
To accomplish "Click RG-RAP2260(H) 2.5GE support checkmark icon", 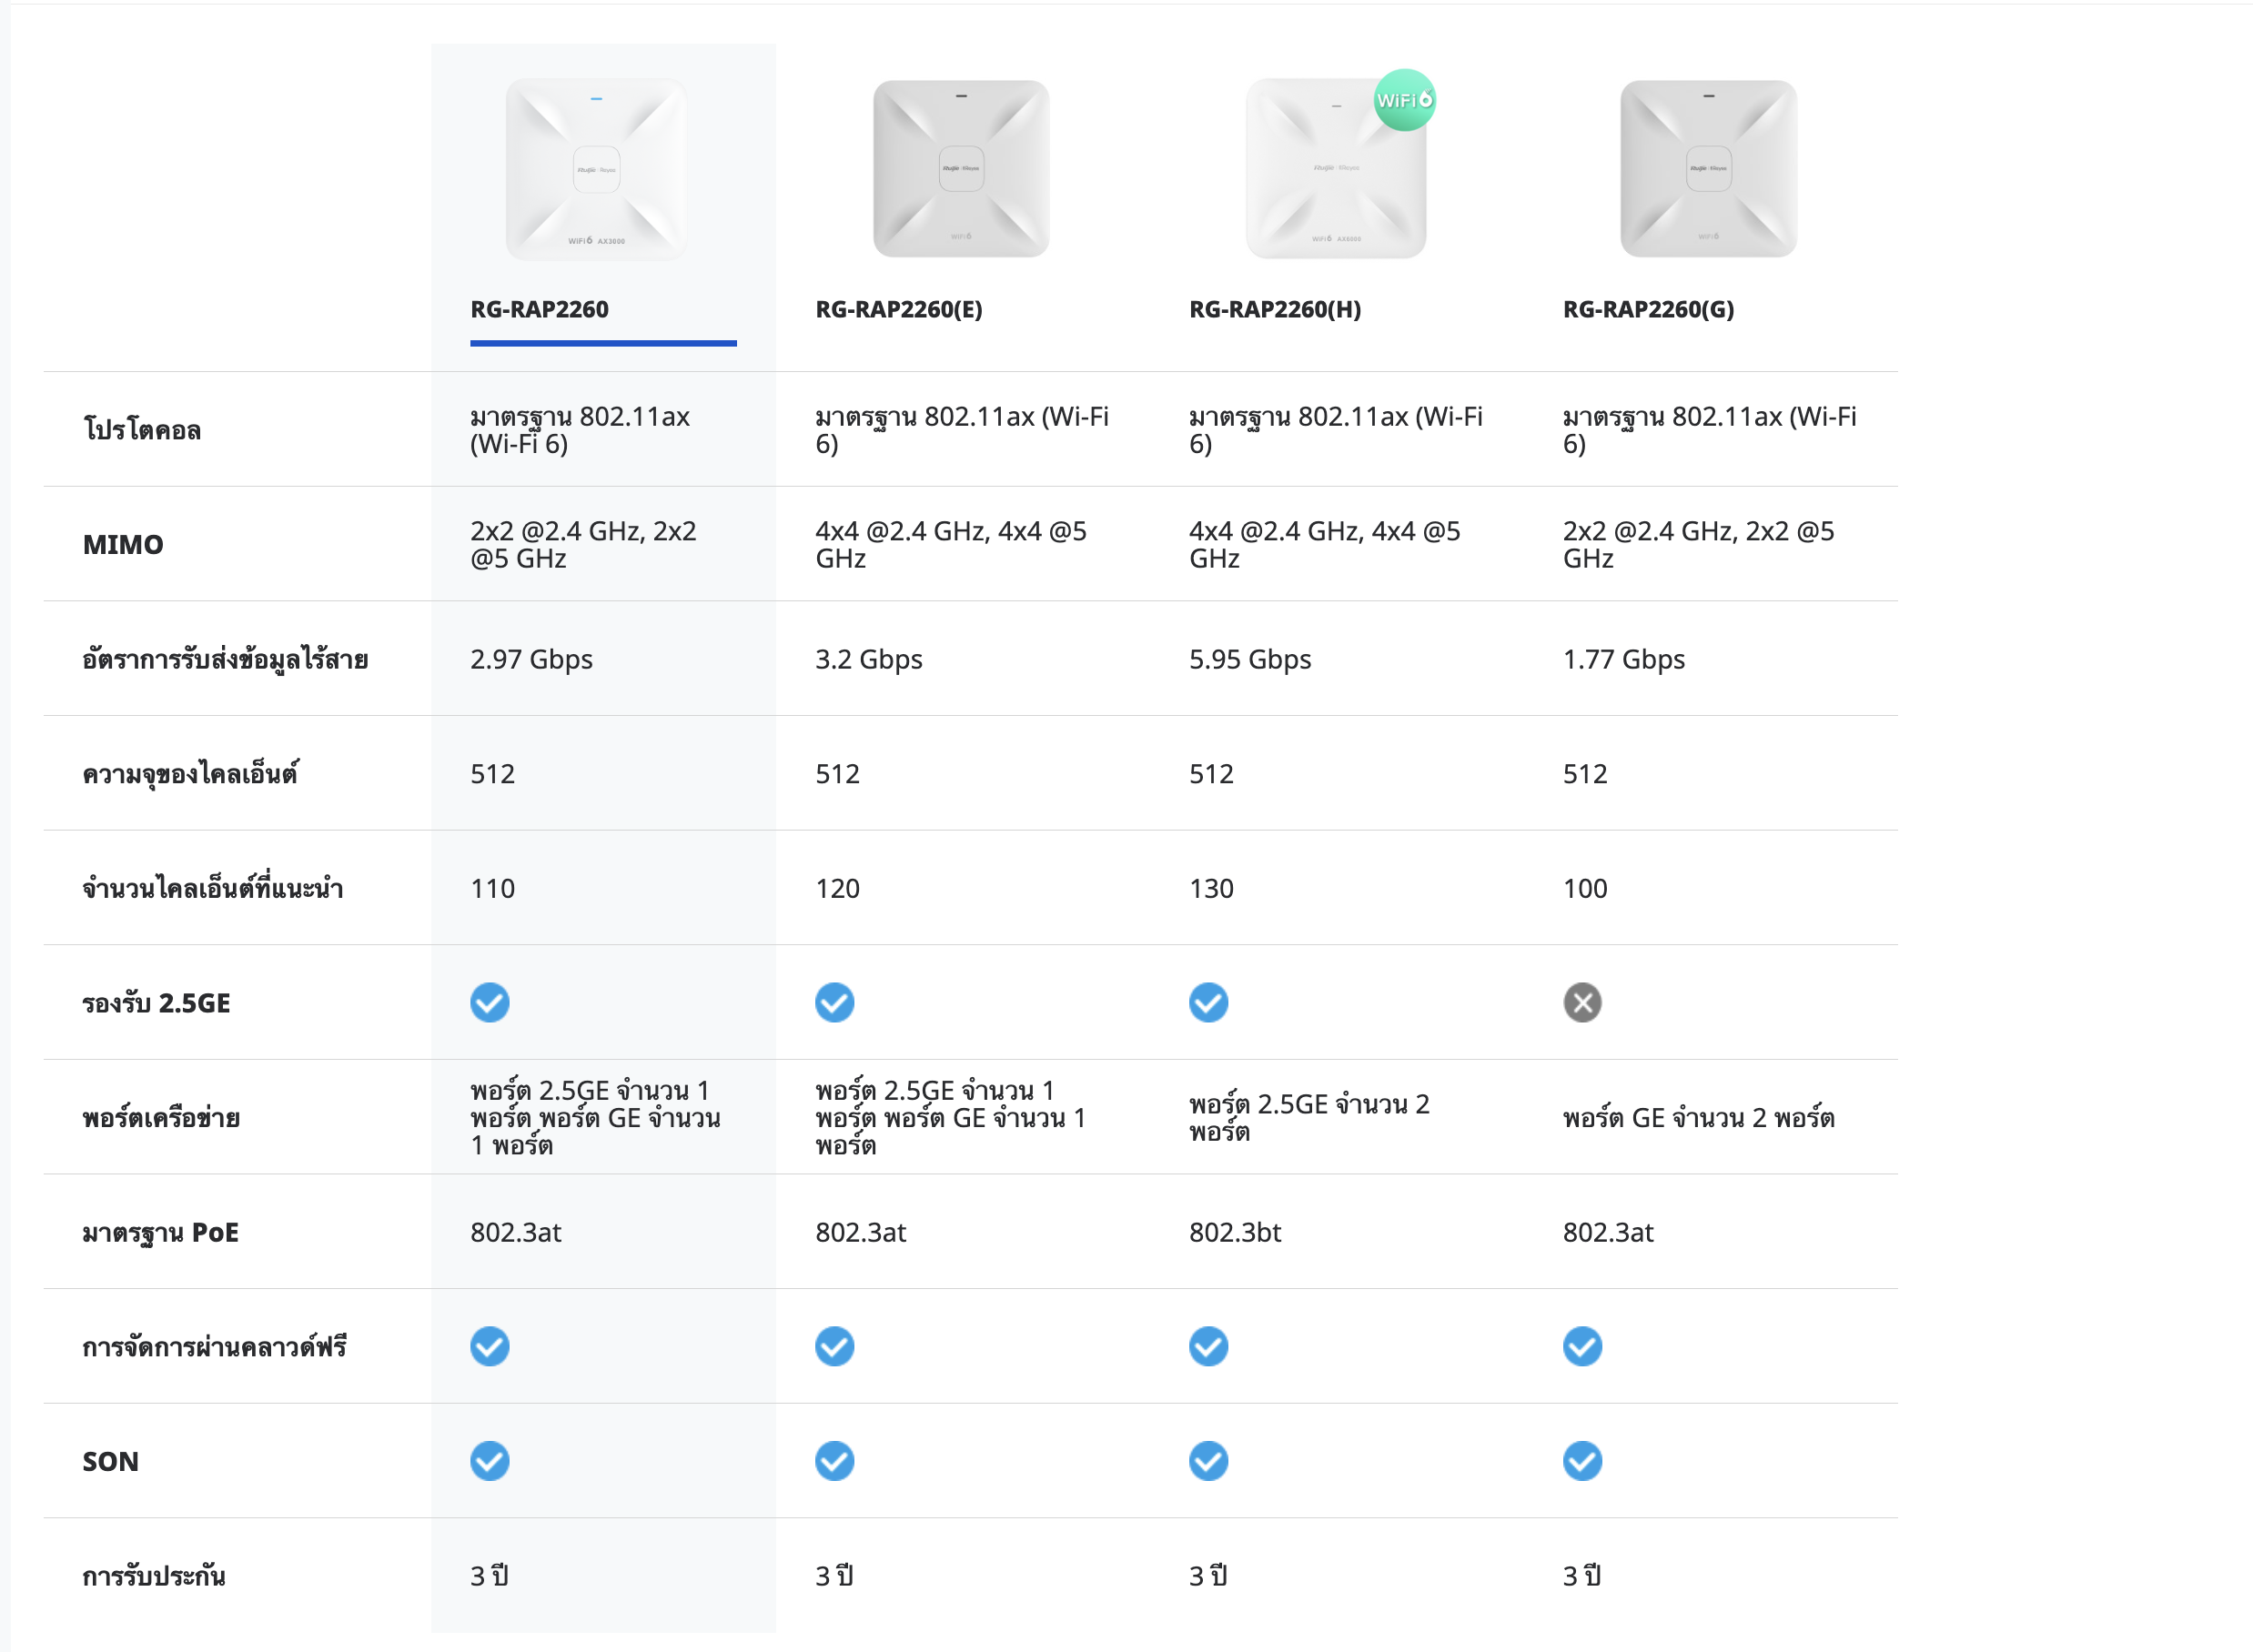I will coord(1208,1002).
